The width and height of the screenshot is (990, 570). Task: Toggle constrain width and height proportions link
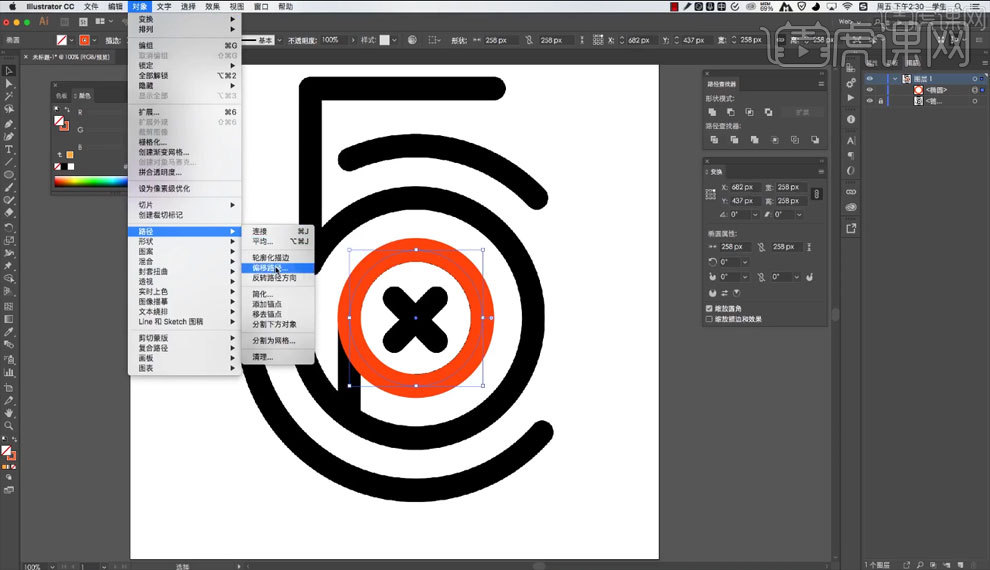[816, 194]
